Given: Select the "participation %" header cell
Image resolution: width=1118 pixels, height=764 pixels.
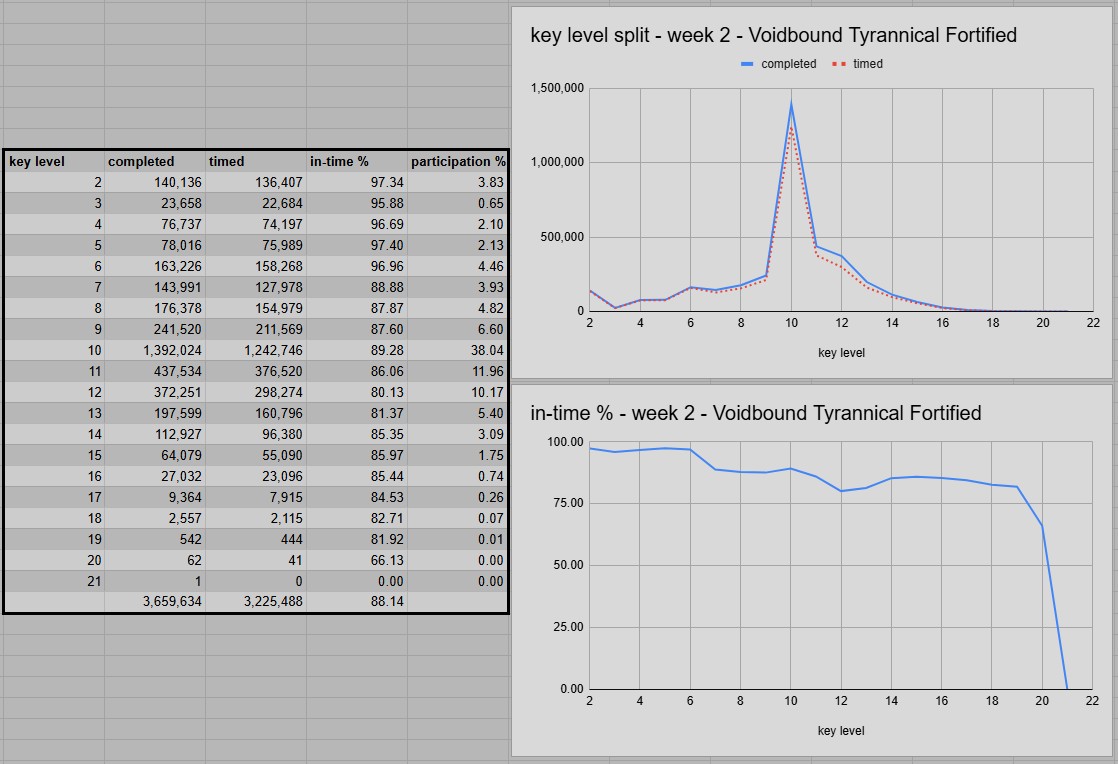Looking at the screenshot, I should (x=457, y=161).
